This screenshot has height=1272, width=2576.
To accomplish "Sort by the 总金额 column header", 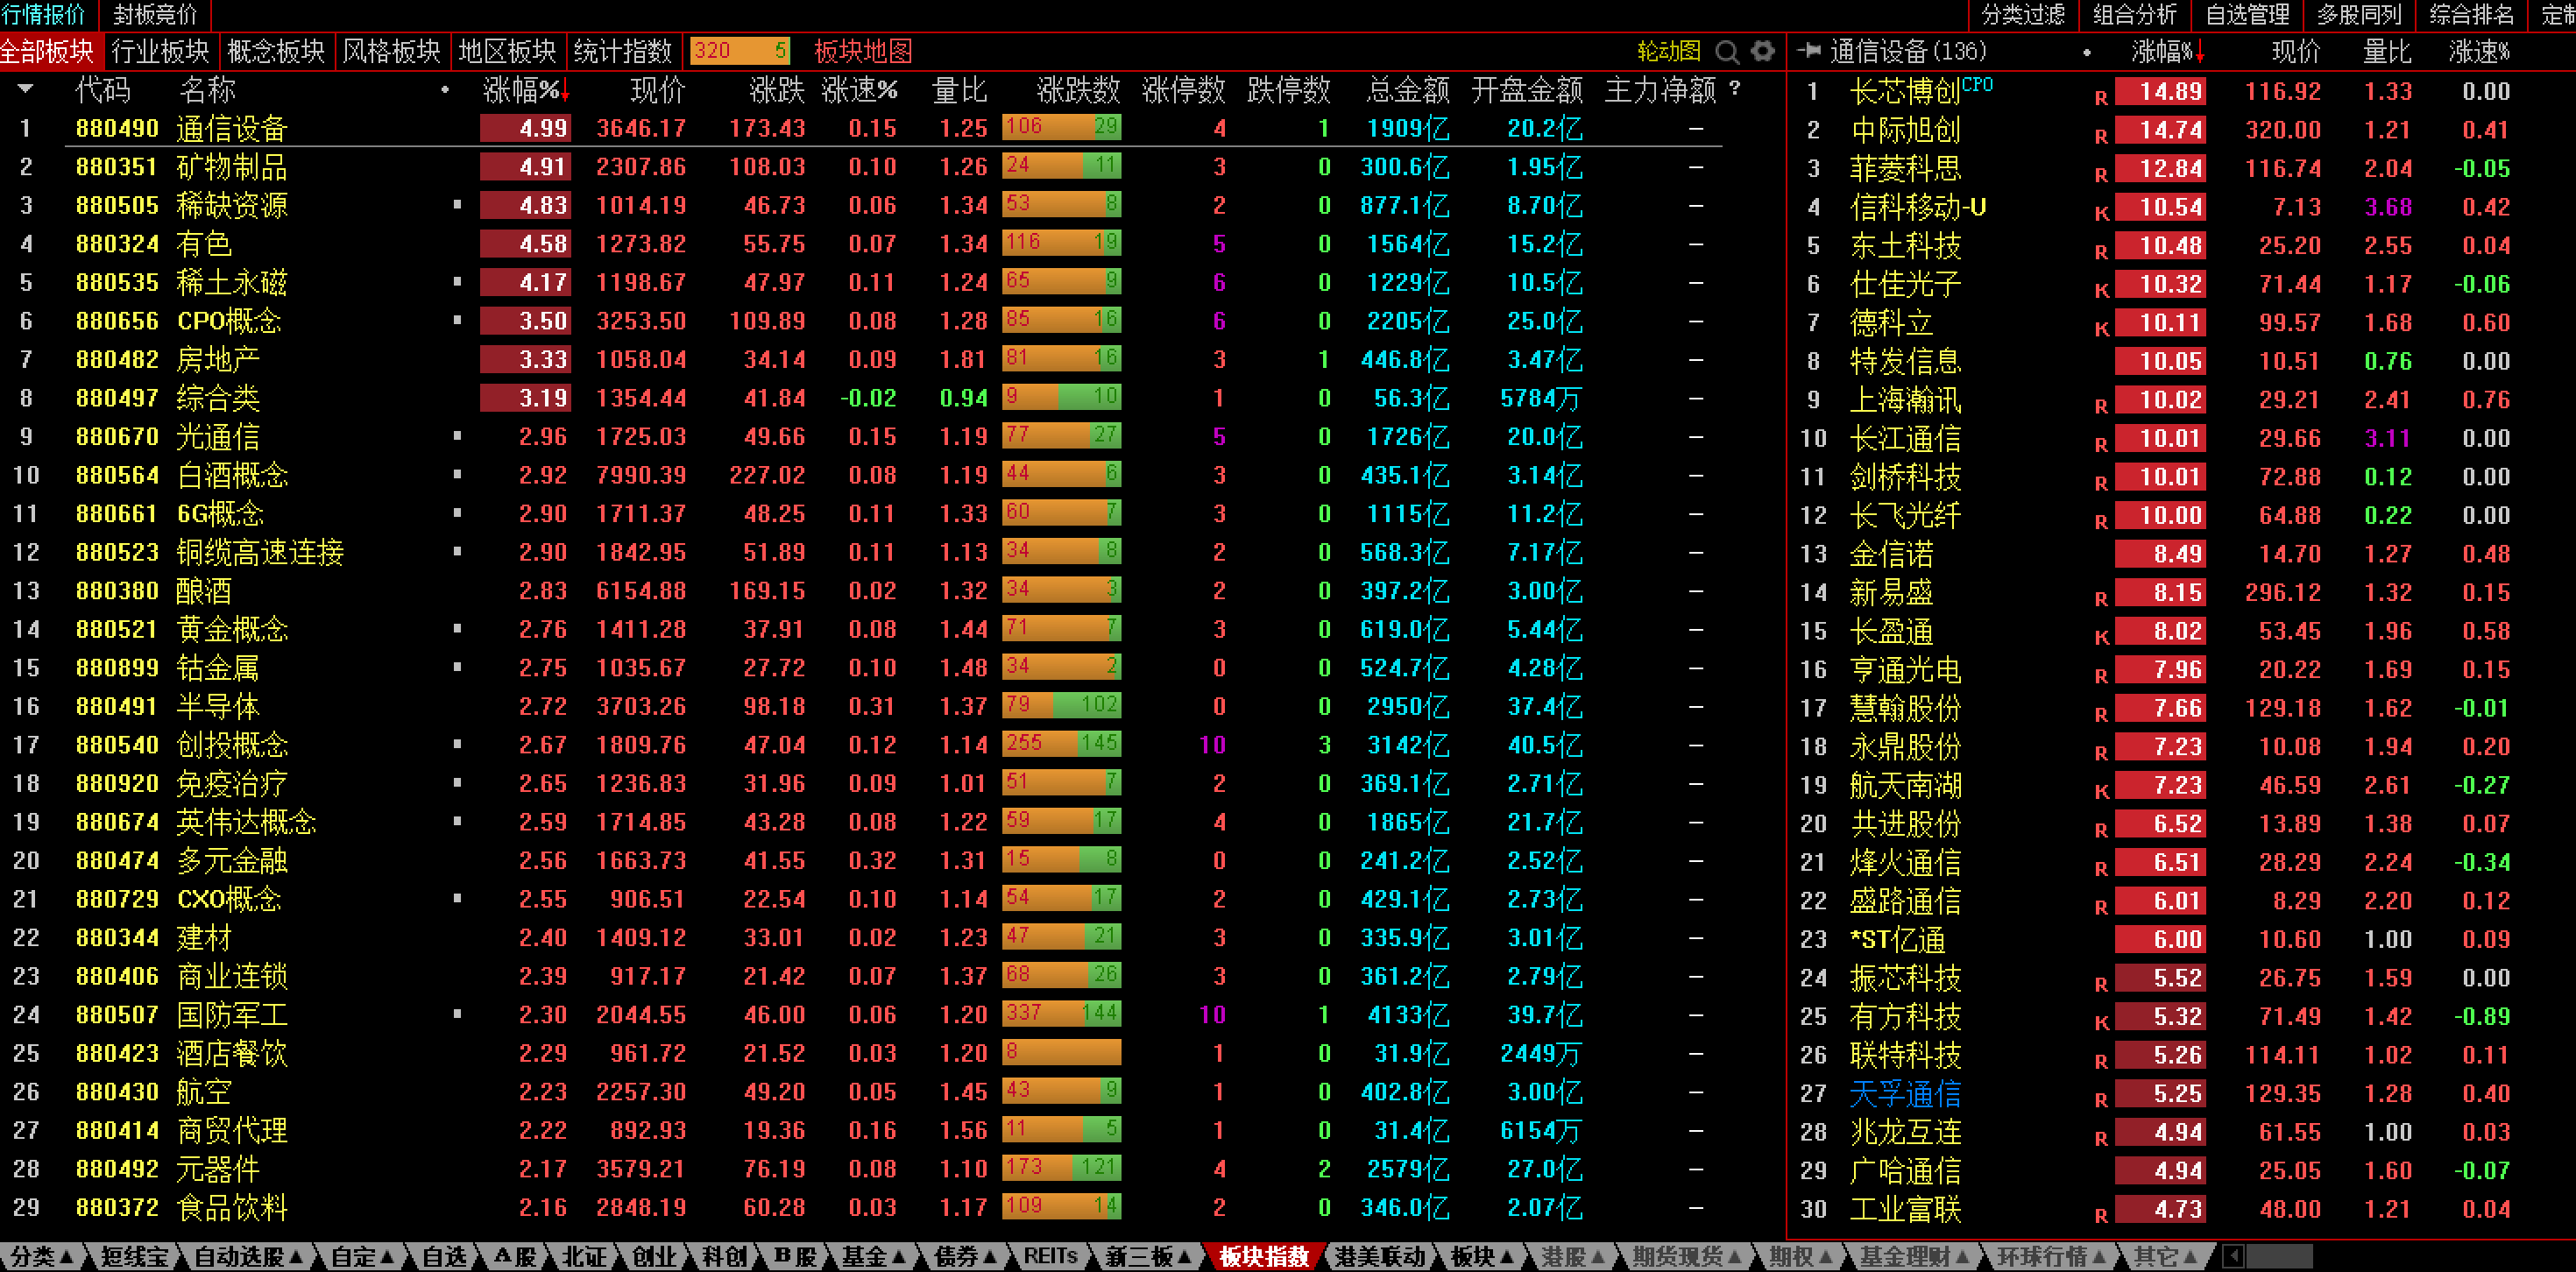I will pos(1407,90).
